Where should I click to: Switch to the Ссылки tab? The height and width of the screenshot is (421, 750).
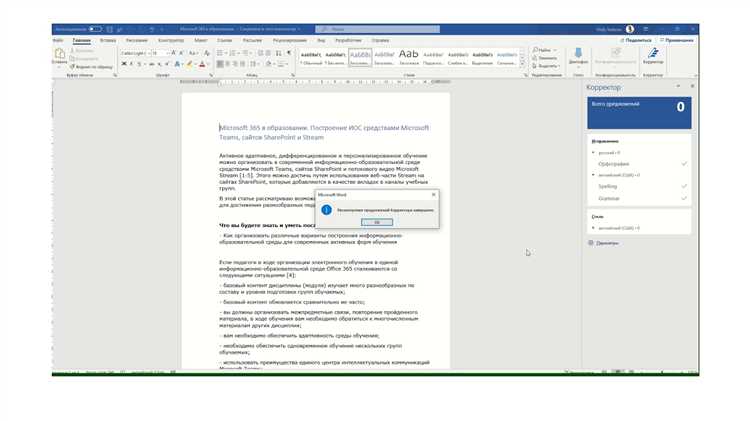[x=224, y=41]
